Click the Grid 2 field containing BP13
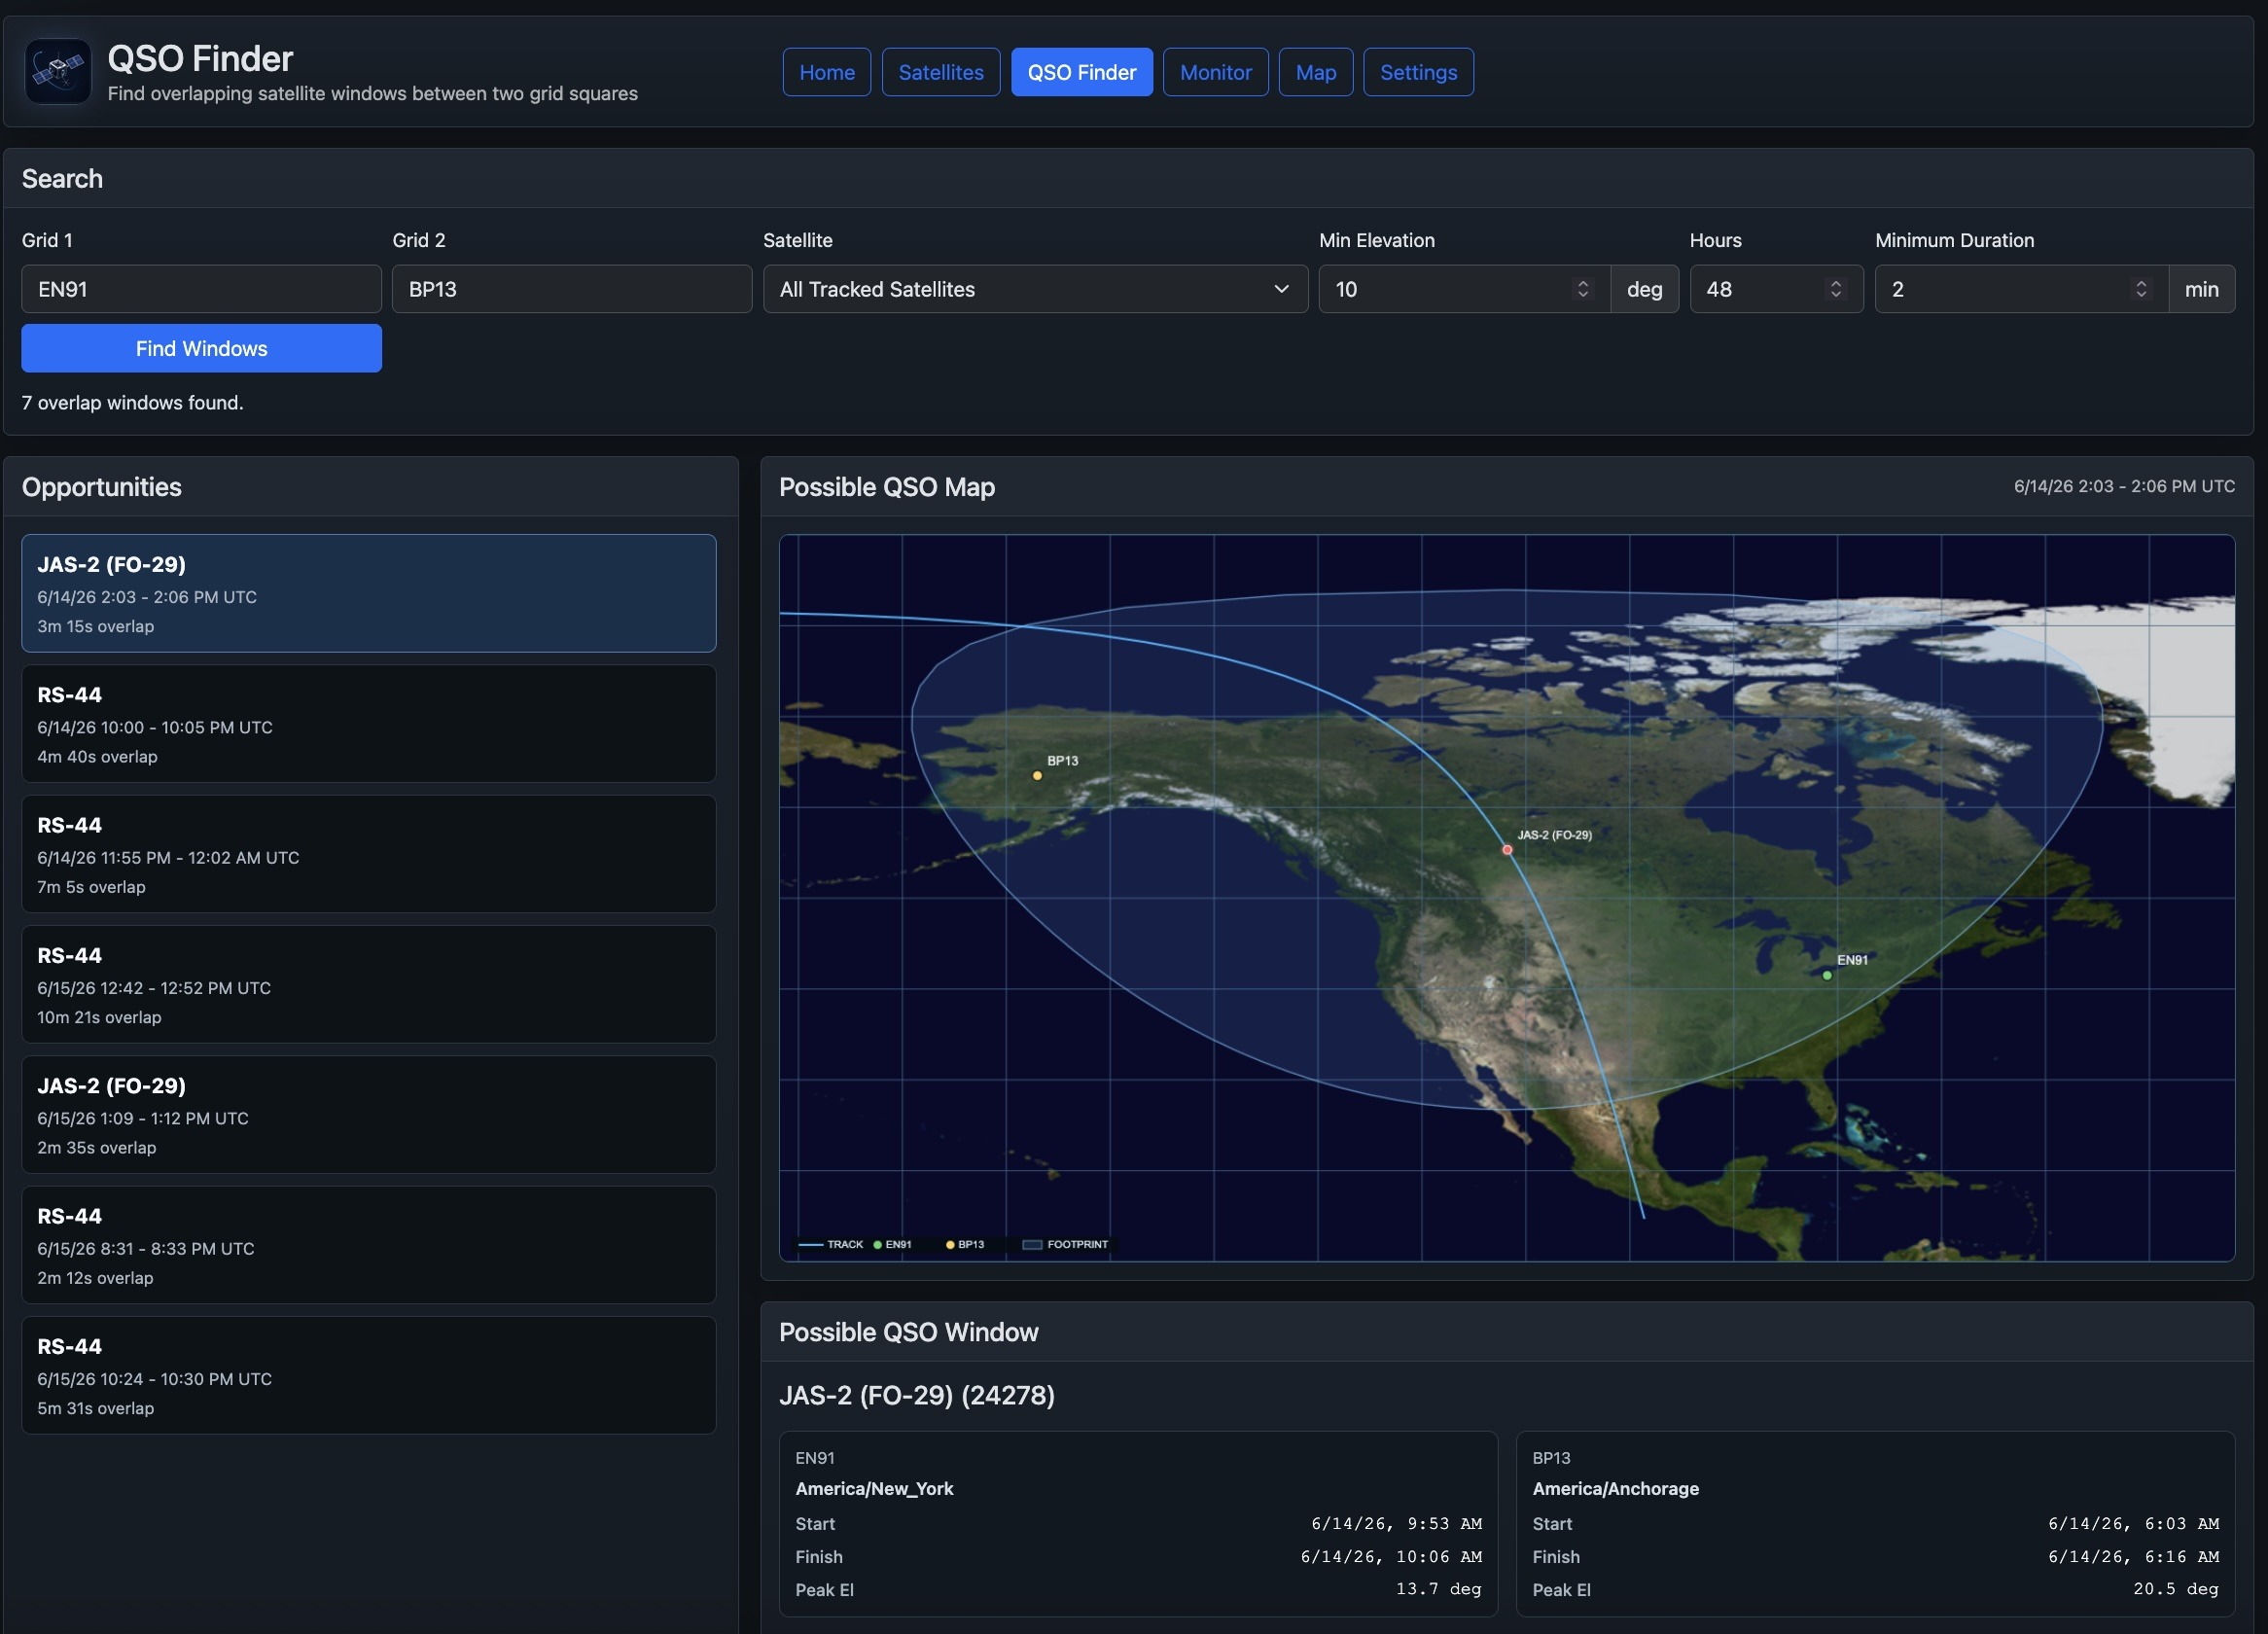Image resolution: width=2268 pixels, height=1634 pixels. pyautogui.click(x=572, y=289)
